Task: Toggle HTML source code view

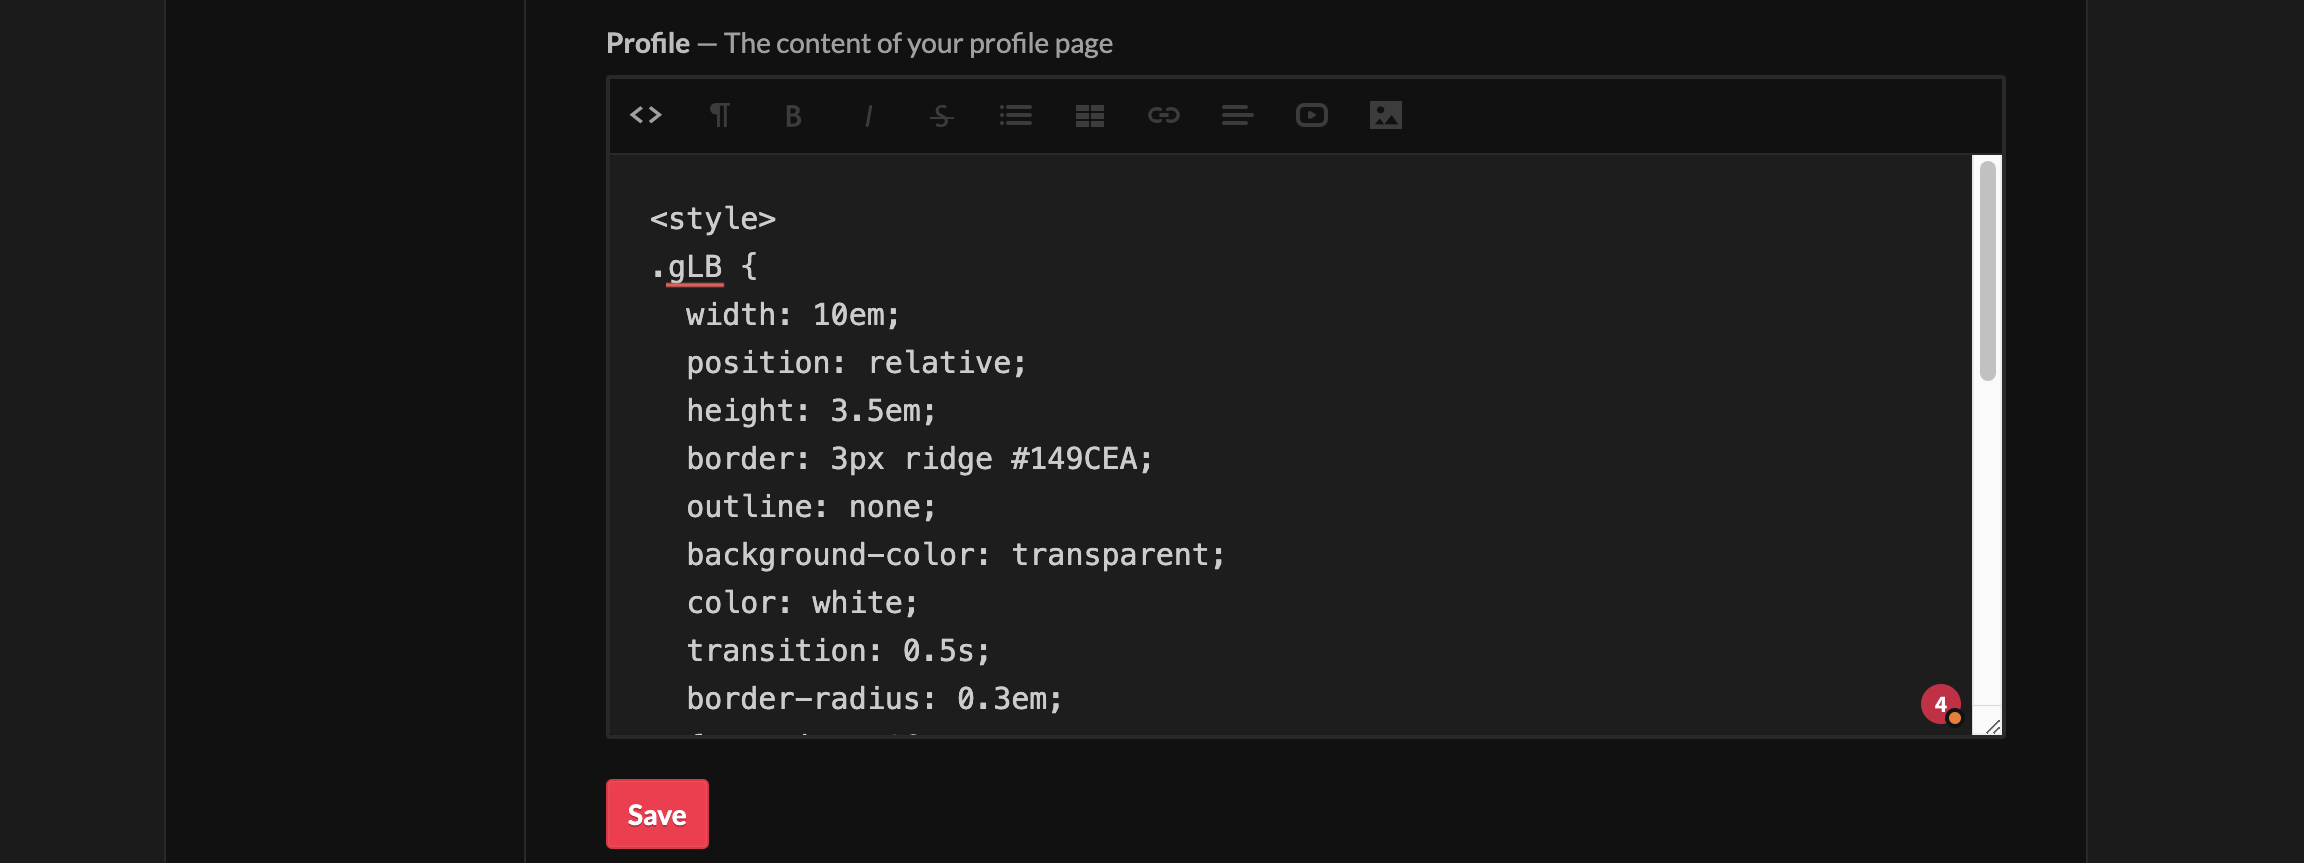Action: click(646, 115)
